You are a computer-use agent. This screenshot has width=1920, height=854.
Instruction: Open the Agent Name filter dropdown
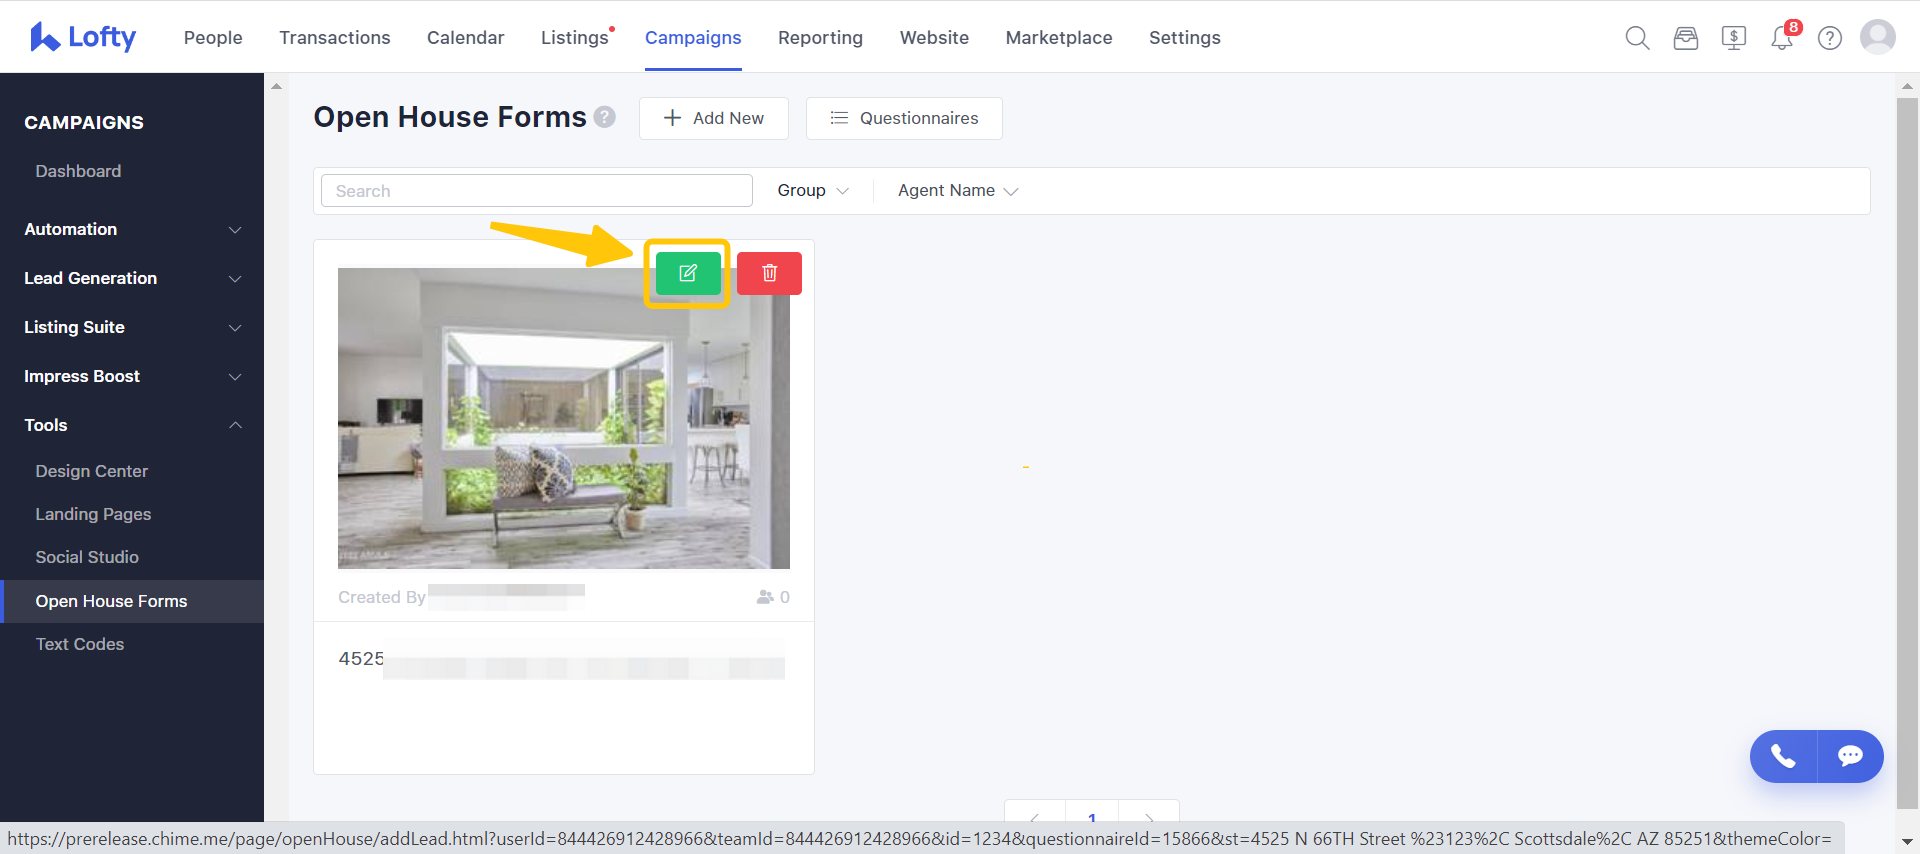(x=957, y=191)
